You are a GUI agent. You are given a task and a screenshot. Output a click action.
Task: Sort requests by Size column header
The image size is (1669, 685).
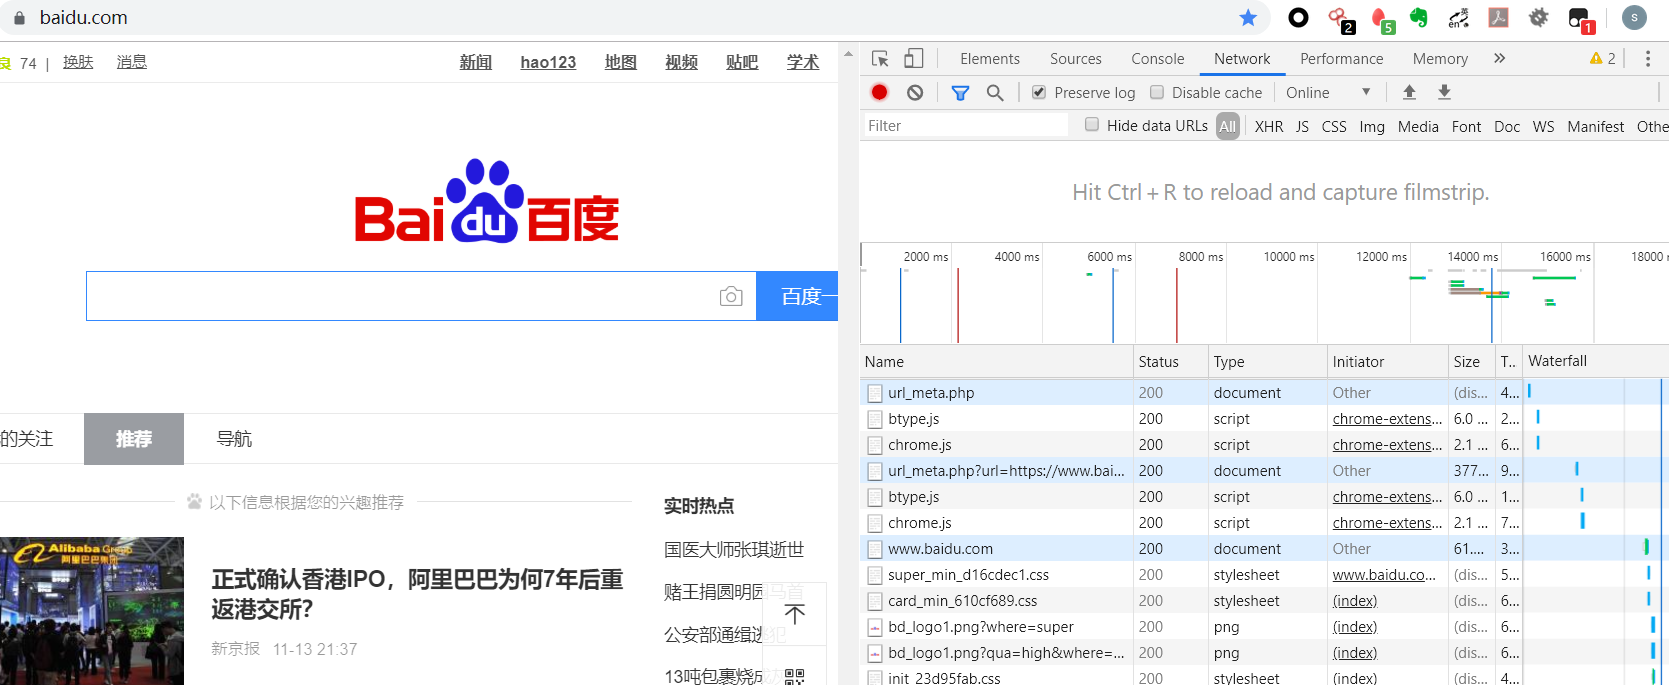tap(1472, 362)
